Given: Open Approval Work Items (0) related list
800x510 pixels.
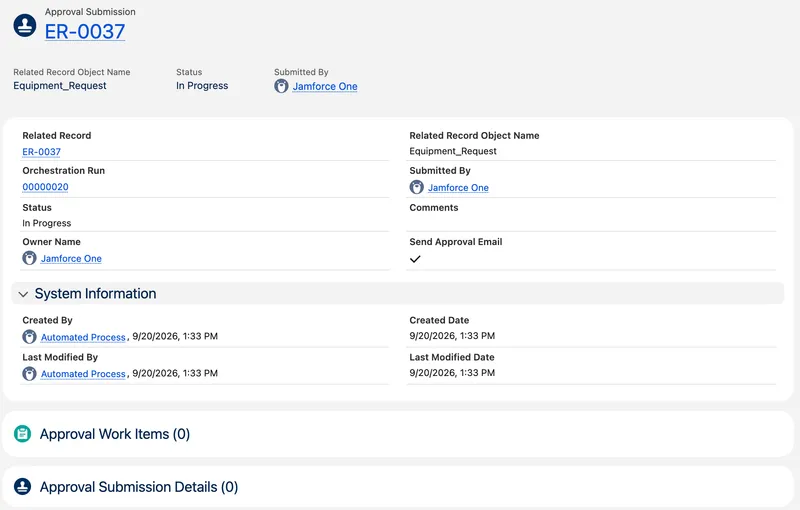Looking at the screenshot, I should (x=115, y=434).
